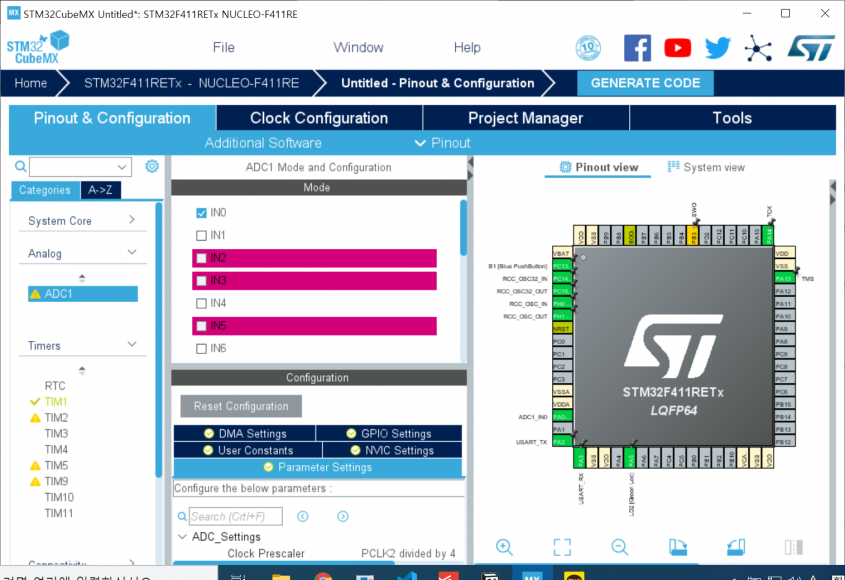Open the Window menu

tap(358, 47)
